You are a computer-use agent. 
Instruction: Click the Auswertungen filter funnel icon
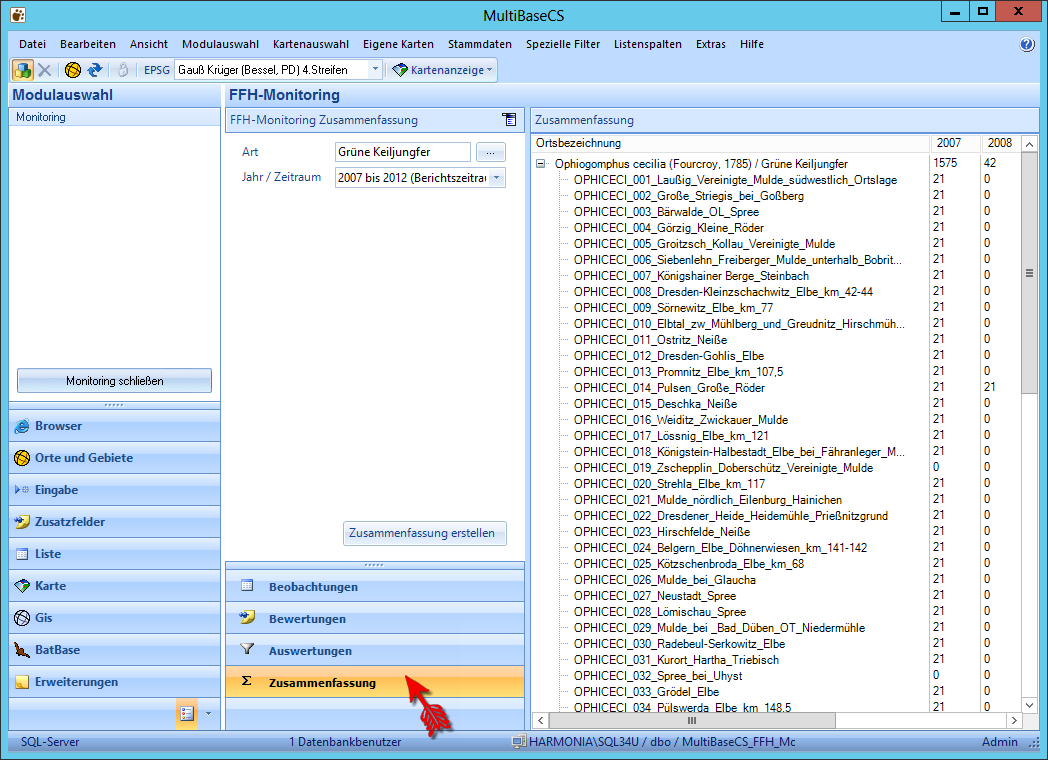[247, 648]
